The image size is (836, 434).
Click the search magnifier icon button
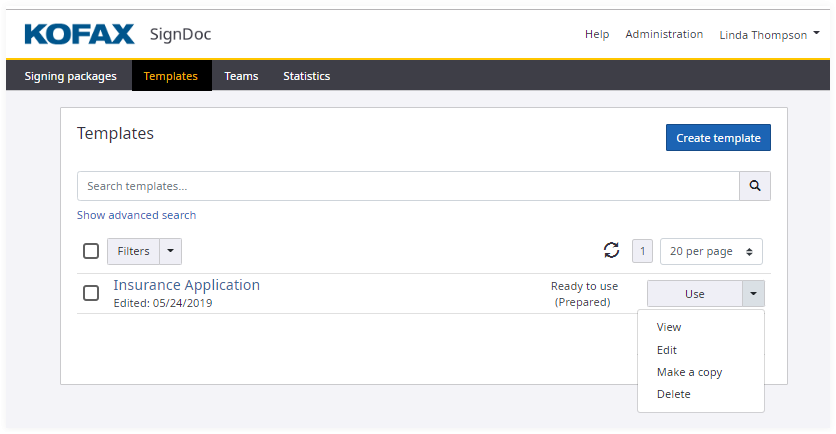755,186
